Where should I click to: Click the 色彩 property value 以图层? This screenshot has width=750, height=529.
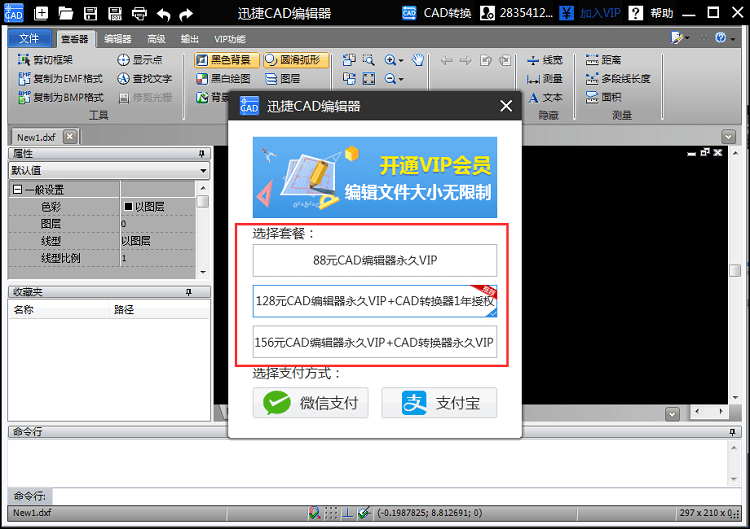coord(158,207)
